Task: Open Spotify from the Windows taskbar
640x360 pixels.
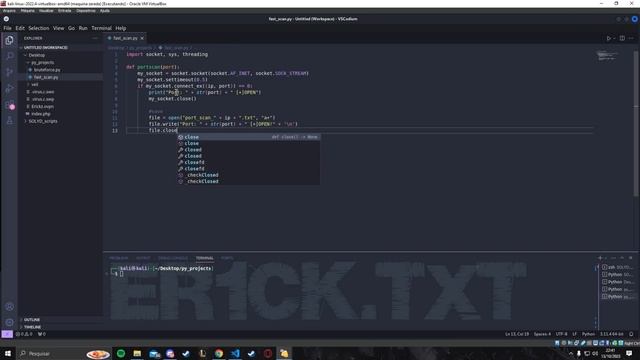Action: (x=121, y=353)
